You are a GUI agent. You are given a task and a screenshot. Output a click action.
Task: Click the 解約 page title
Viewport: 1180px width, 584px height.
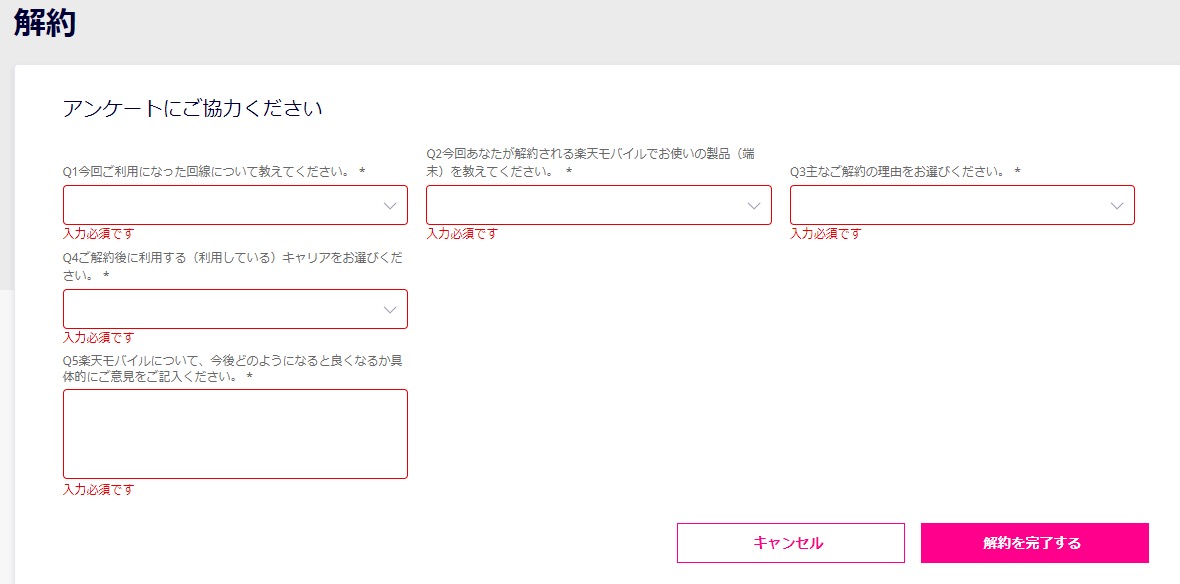[x=45, y=23]
